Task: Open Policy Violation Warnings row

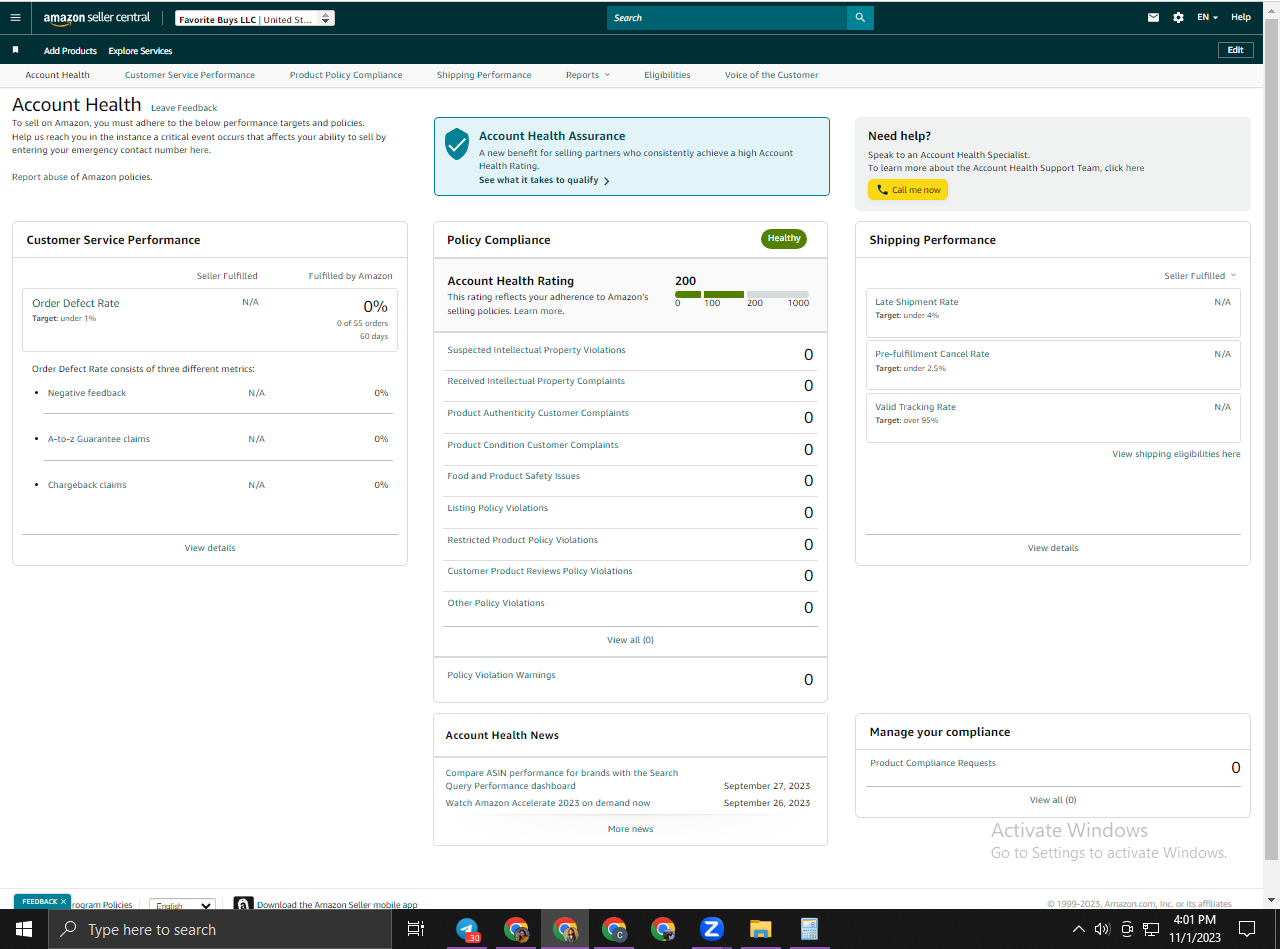Action: pyautogui.click(x=630, y=677)
